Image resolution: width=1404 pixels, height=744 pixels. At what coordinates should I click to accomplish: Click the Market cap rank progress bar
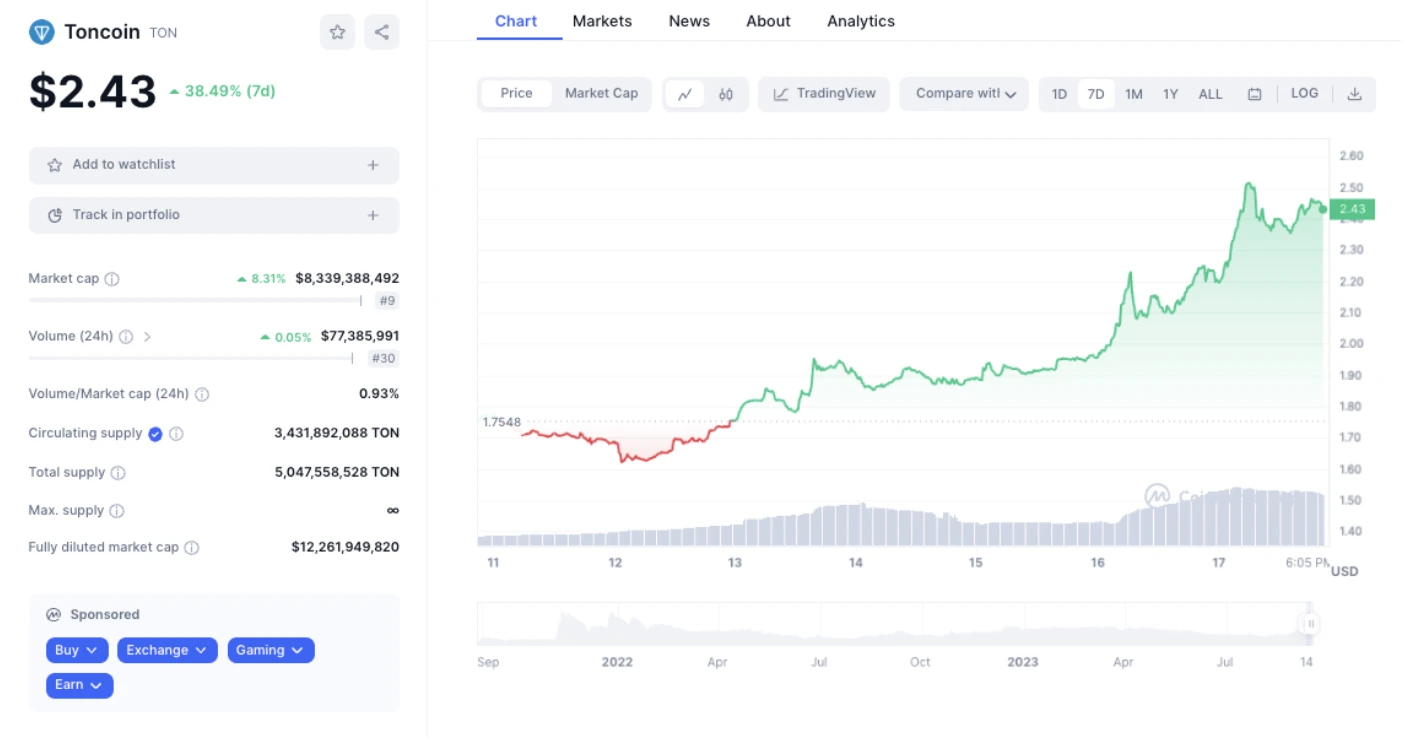195,300
